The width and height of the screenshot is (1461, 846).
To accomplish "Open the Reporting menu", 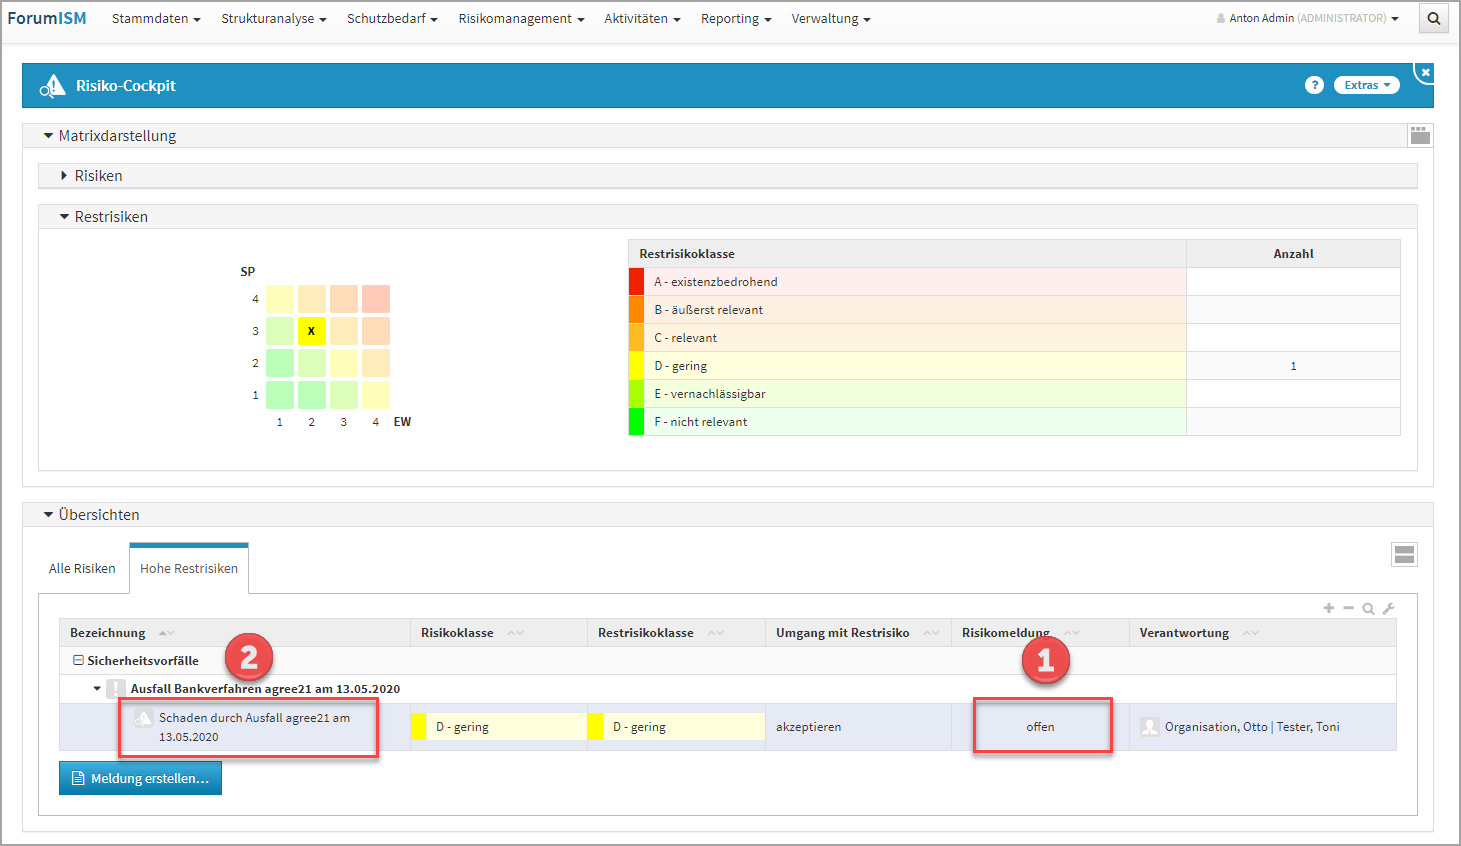I will coord(735,19).
